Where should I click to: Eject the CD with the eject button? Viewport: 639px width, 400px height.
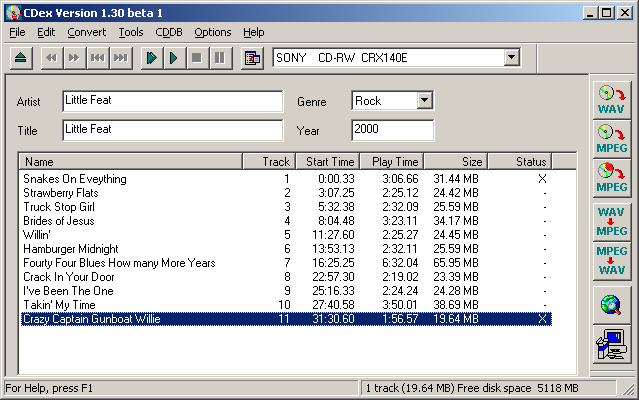click(x=21, y=58)
